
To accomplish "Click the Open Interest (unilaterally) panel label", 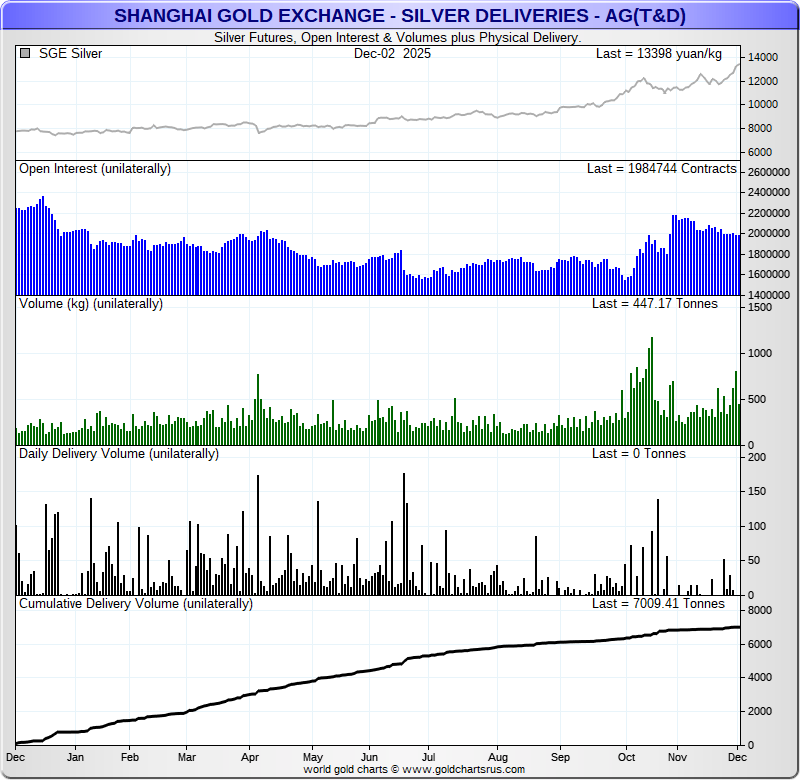I will coord(95,169).
